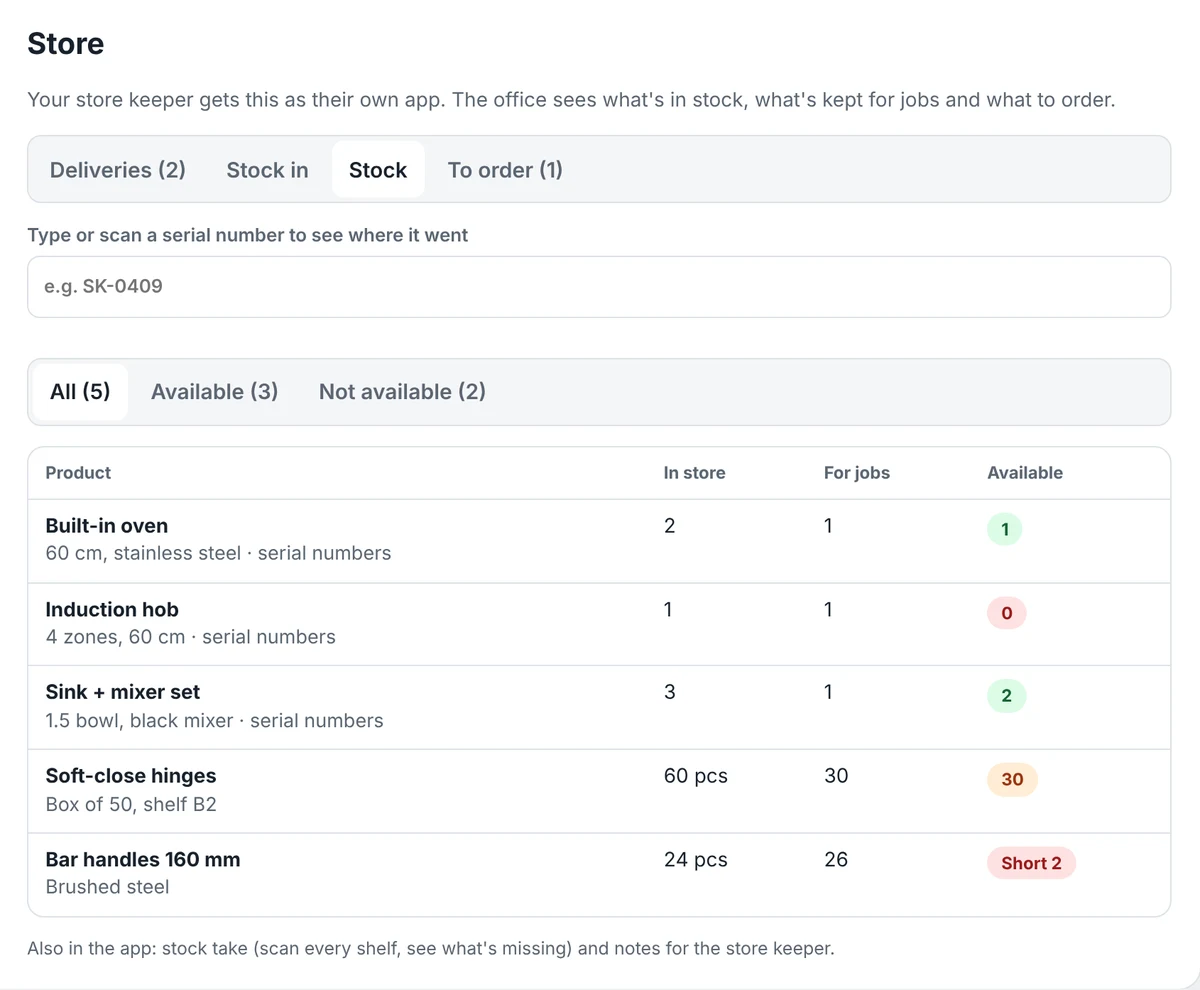Click the red 0 badge for Induction hob
This screenshot has width=1200, height=990.
coord(1007,614)
